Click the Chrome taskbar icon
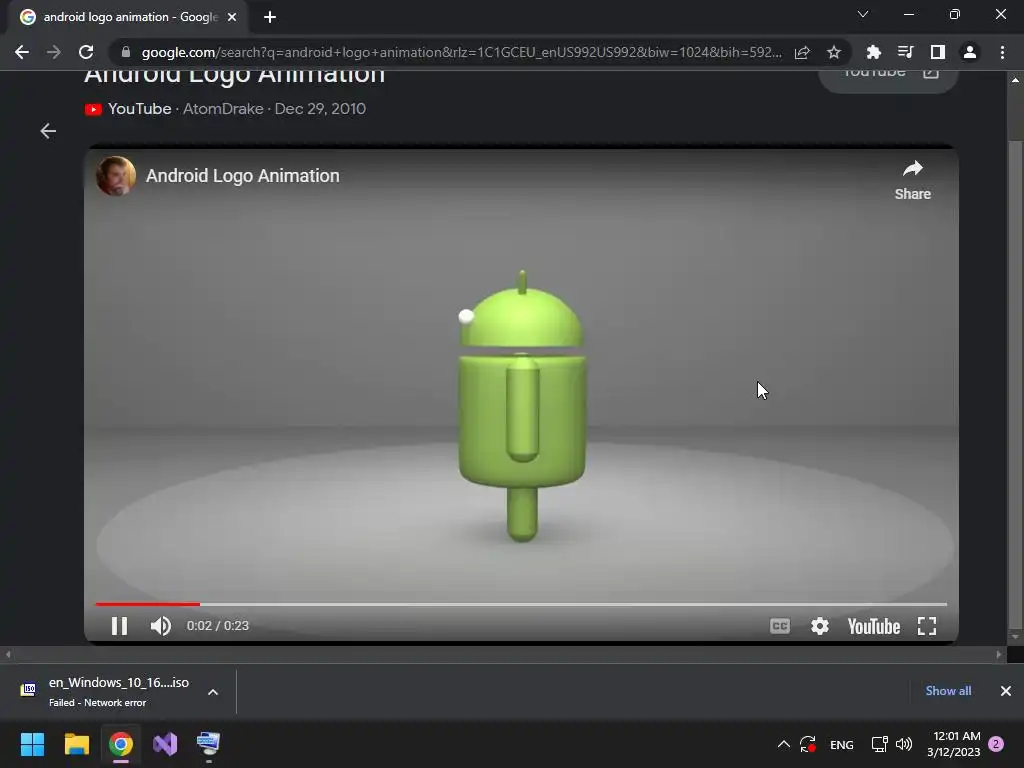The width and height of the screenshot is (1024, 768). 121,744
